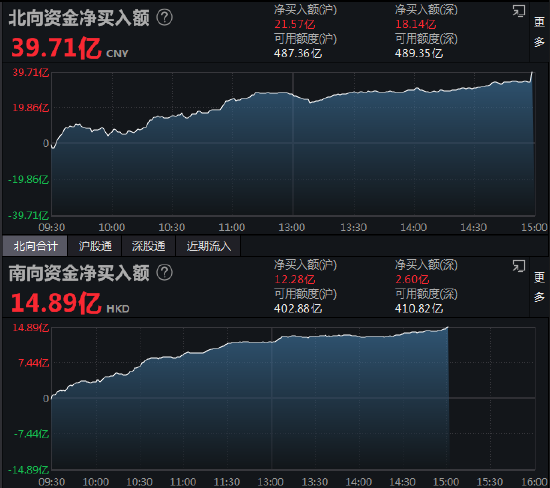This screenshot has width=550, height=488.
Task: Click the 11:30 marker on southbound chart
Action: 227,482
